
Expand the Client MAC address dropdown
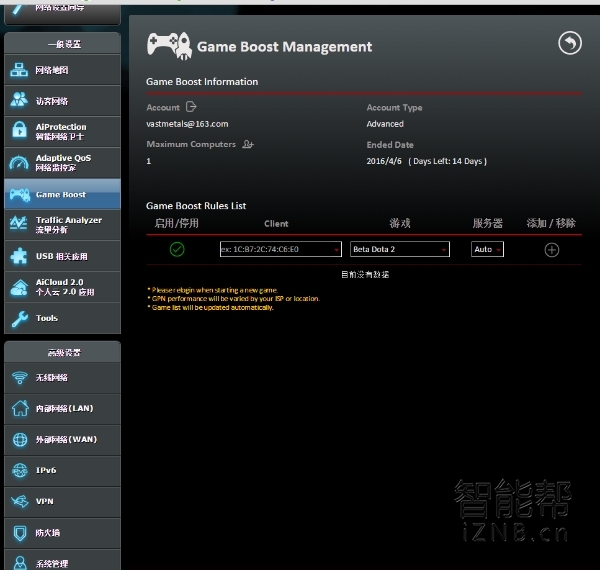pos(335,250)
